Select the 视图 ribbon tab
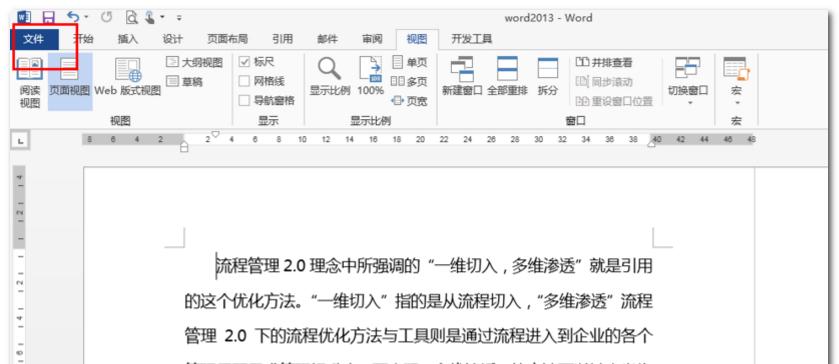The image size is (839, 364). tap(417, 39)
